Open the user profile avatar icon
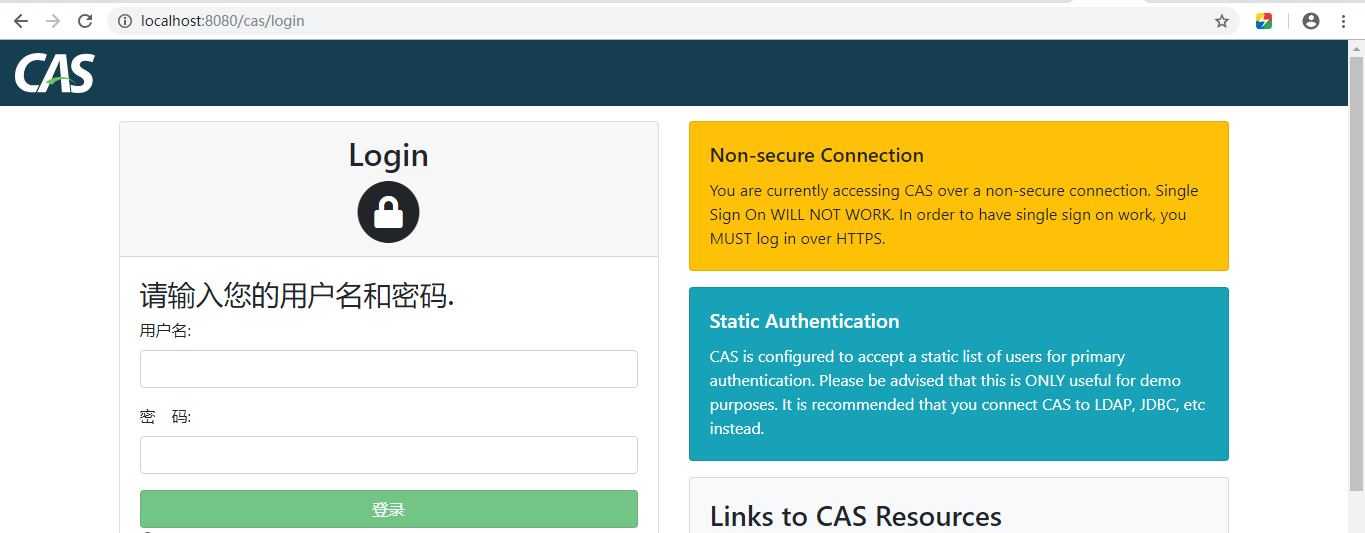This screenshot has height=533, width=1365. pos(1311,21)
